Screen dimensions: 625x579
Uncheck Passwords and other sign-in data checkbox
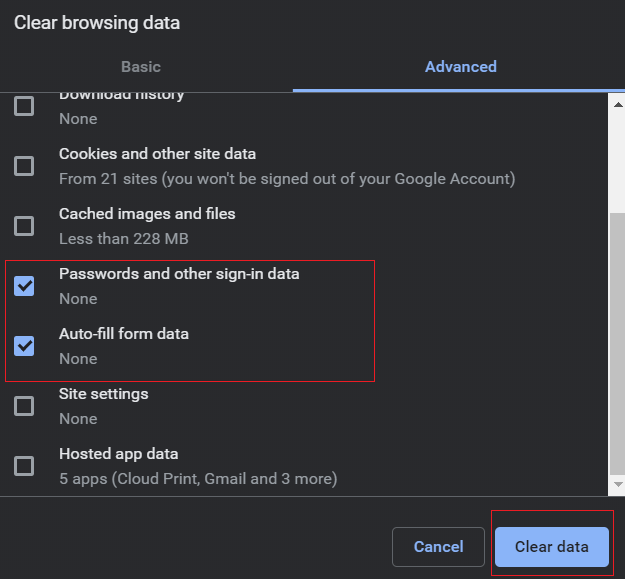(x=24, y=286)
